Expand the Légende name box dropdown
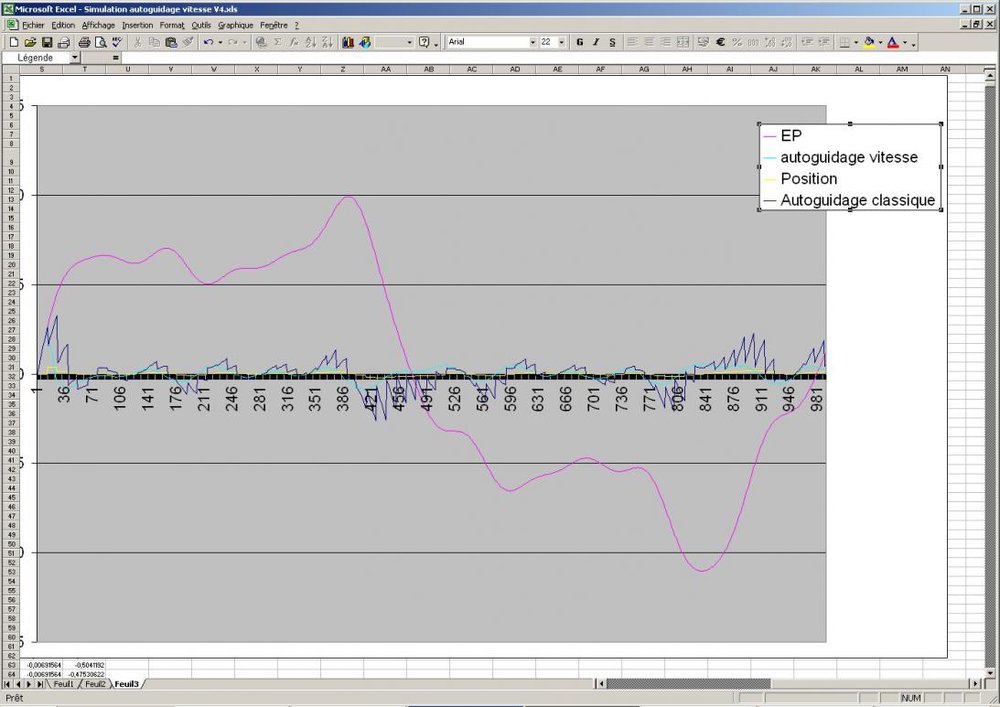The image size is (1000, 707). [75, 57]
